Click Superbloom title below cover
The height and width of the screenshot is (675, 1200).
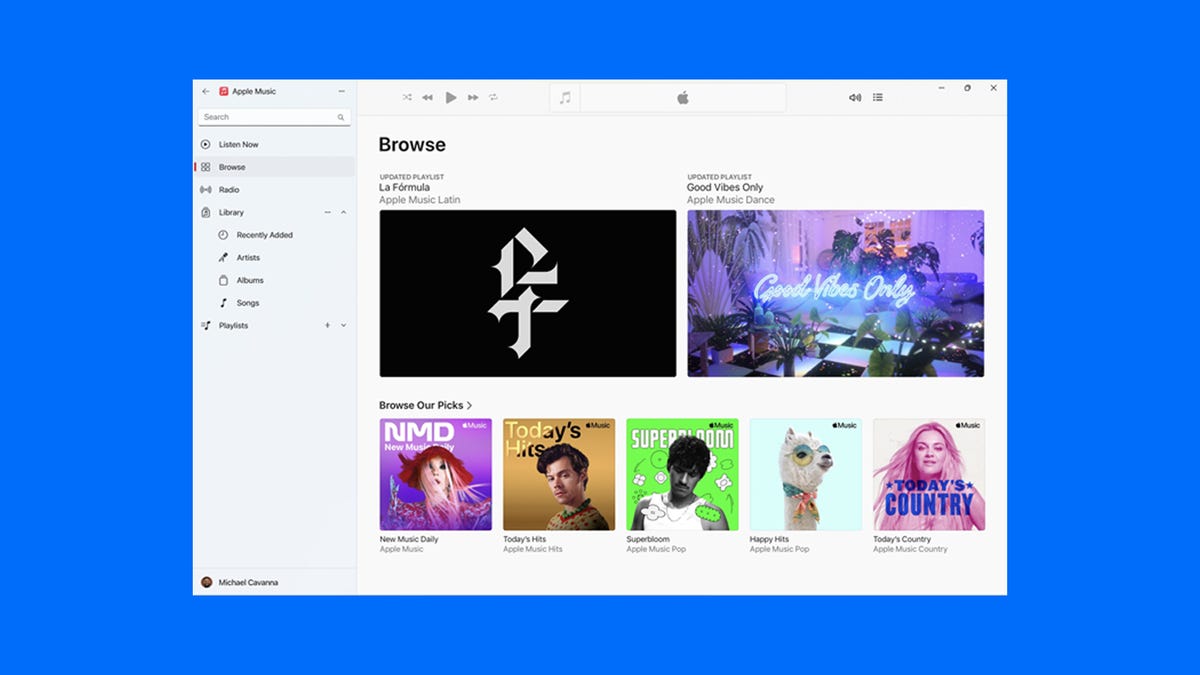[648, 539]
